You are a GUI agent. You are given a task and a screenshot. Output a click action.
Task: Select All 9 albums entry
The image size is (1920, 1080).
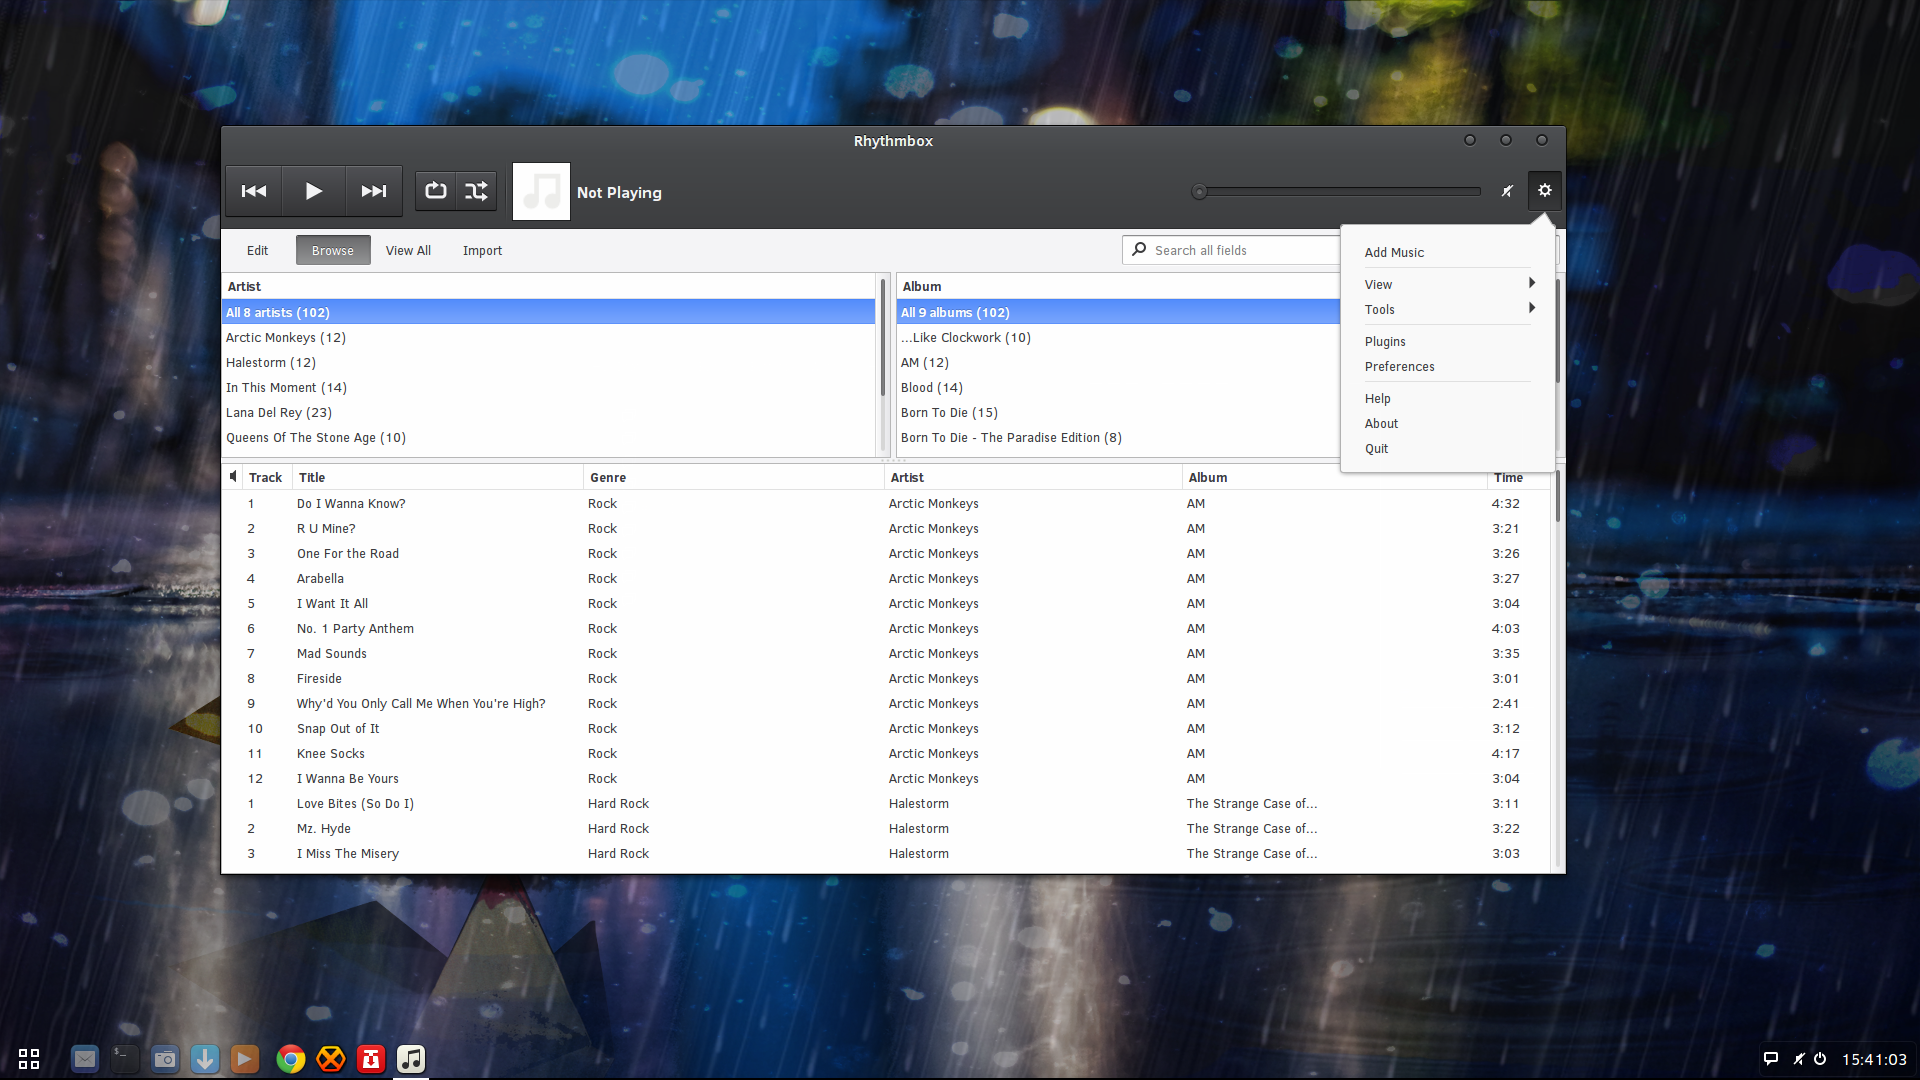1118,313
